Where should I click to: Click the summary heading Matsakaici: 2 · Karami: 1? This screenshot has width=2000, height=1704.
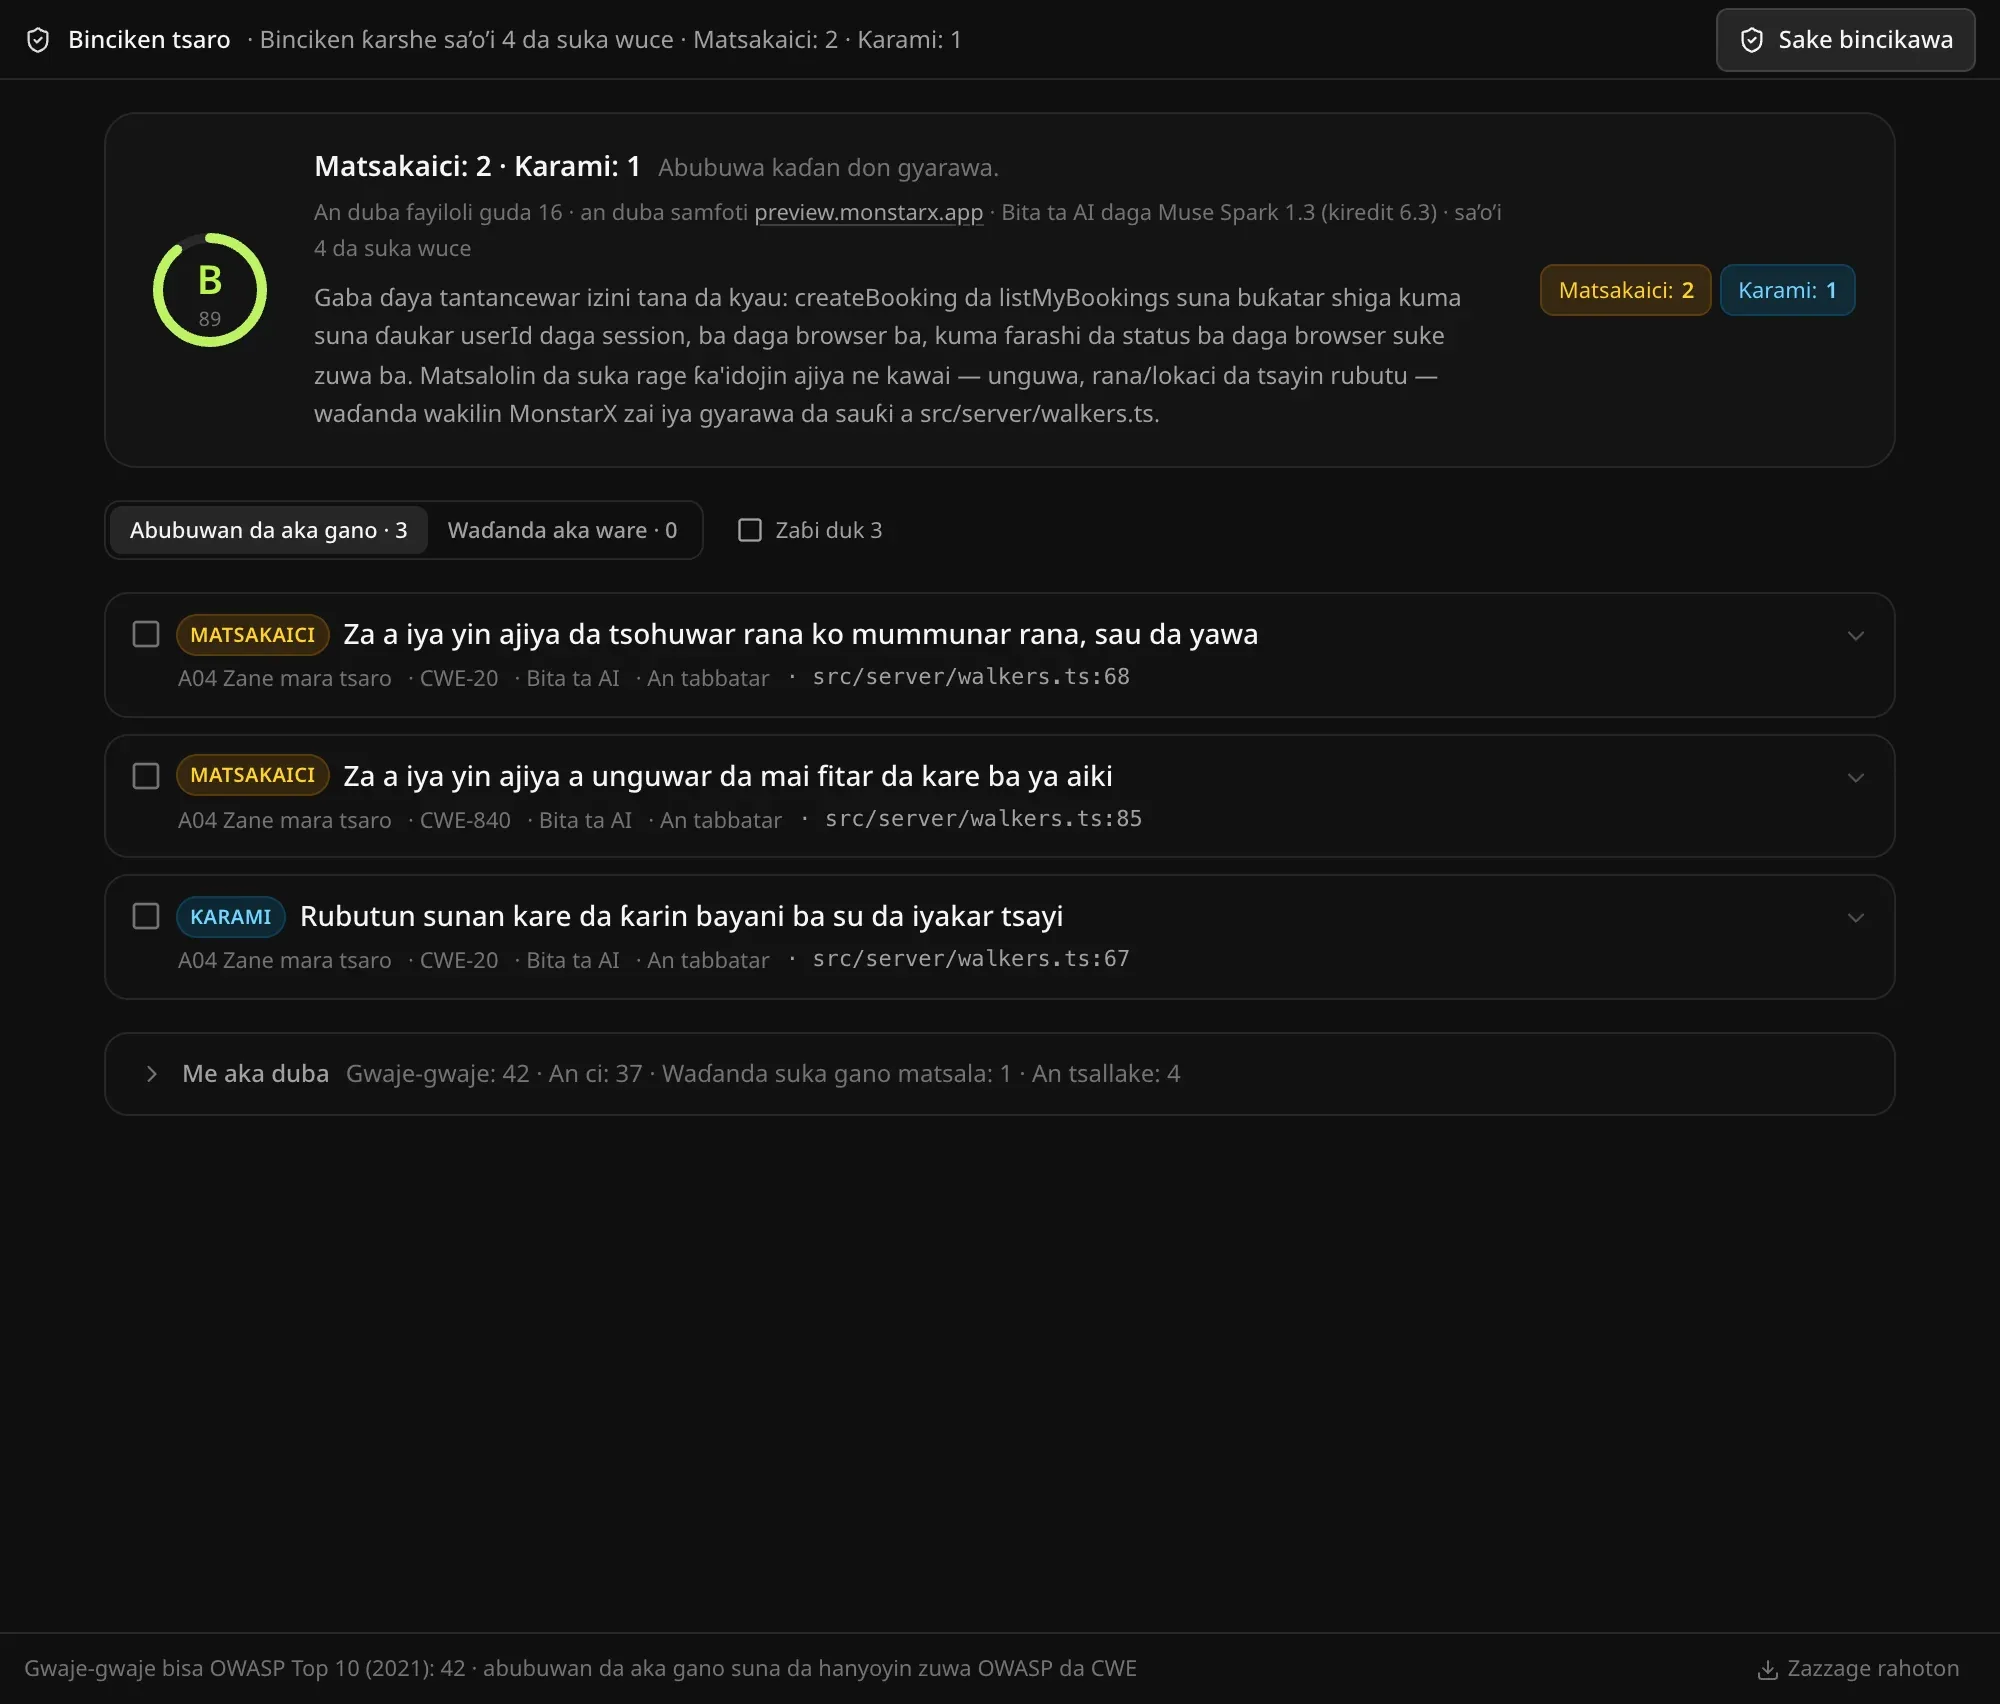pos(477,166)
